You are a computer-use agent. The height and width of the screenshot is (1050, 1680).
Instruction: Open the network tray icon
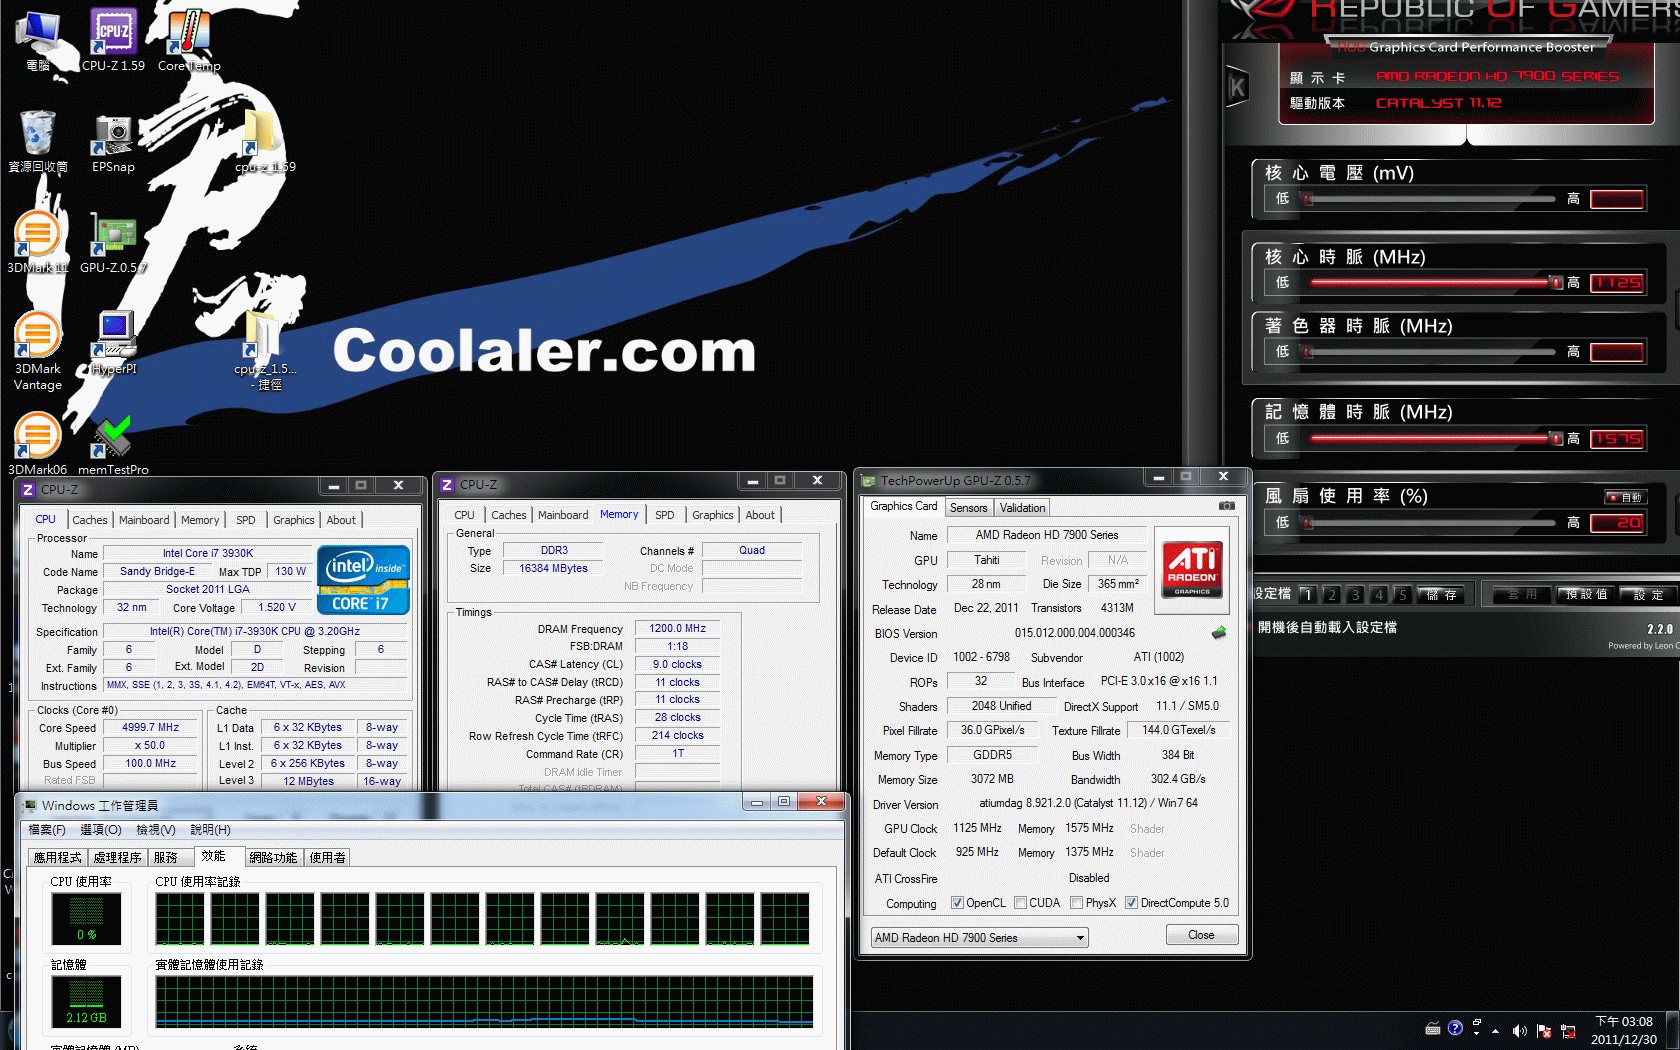click(1568, 1031)
